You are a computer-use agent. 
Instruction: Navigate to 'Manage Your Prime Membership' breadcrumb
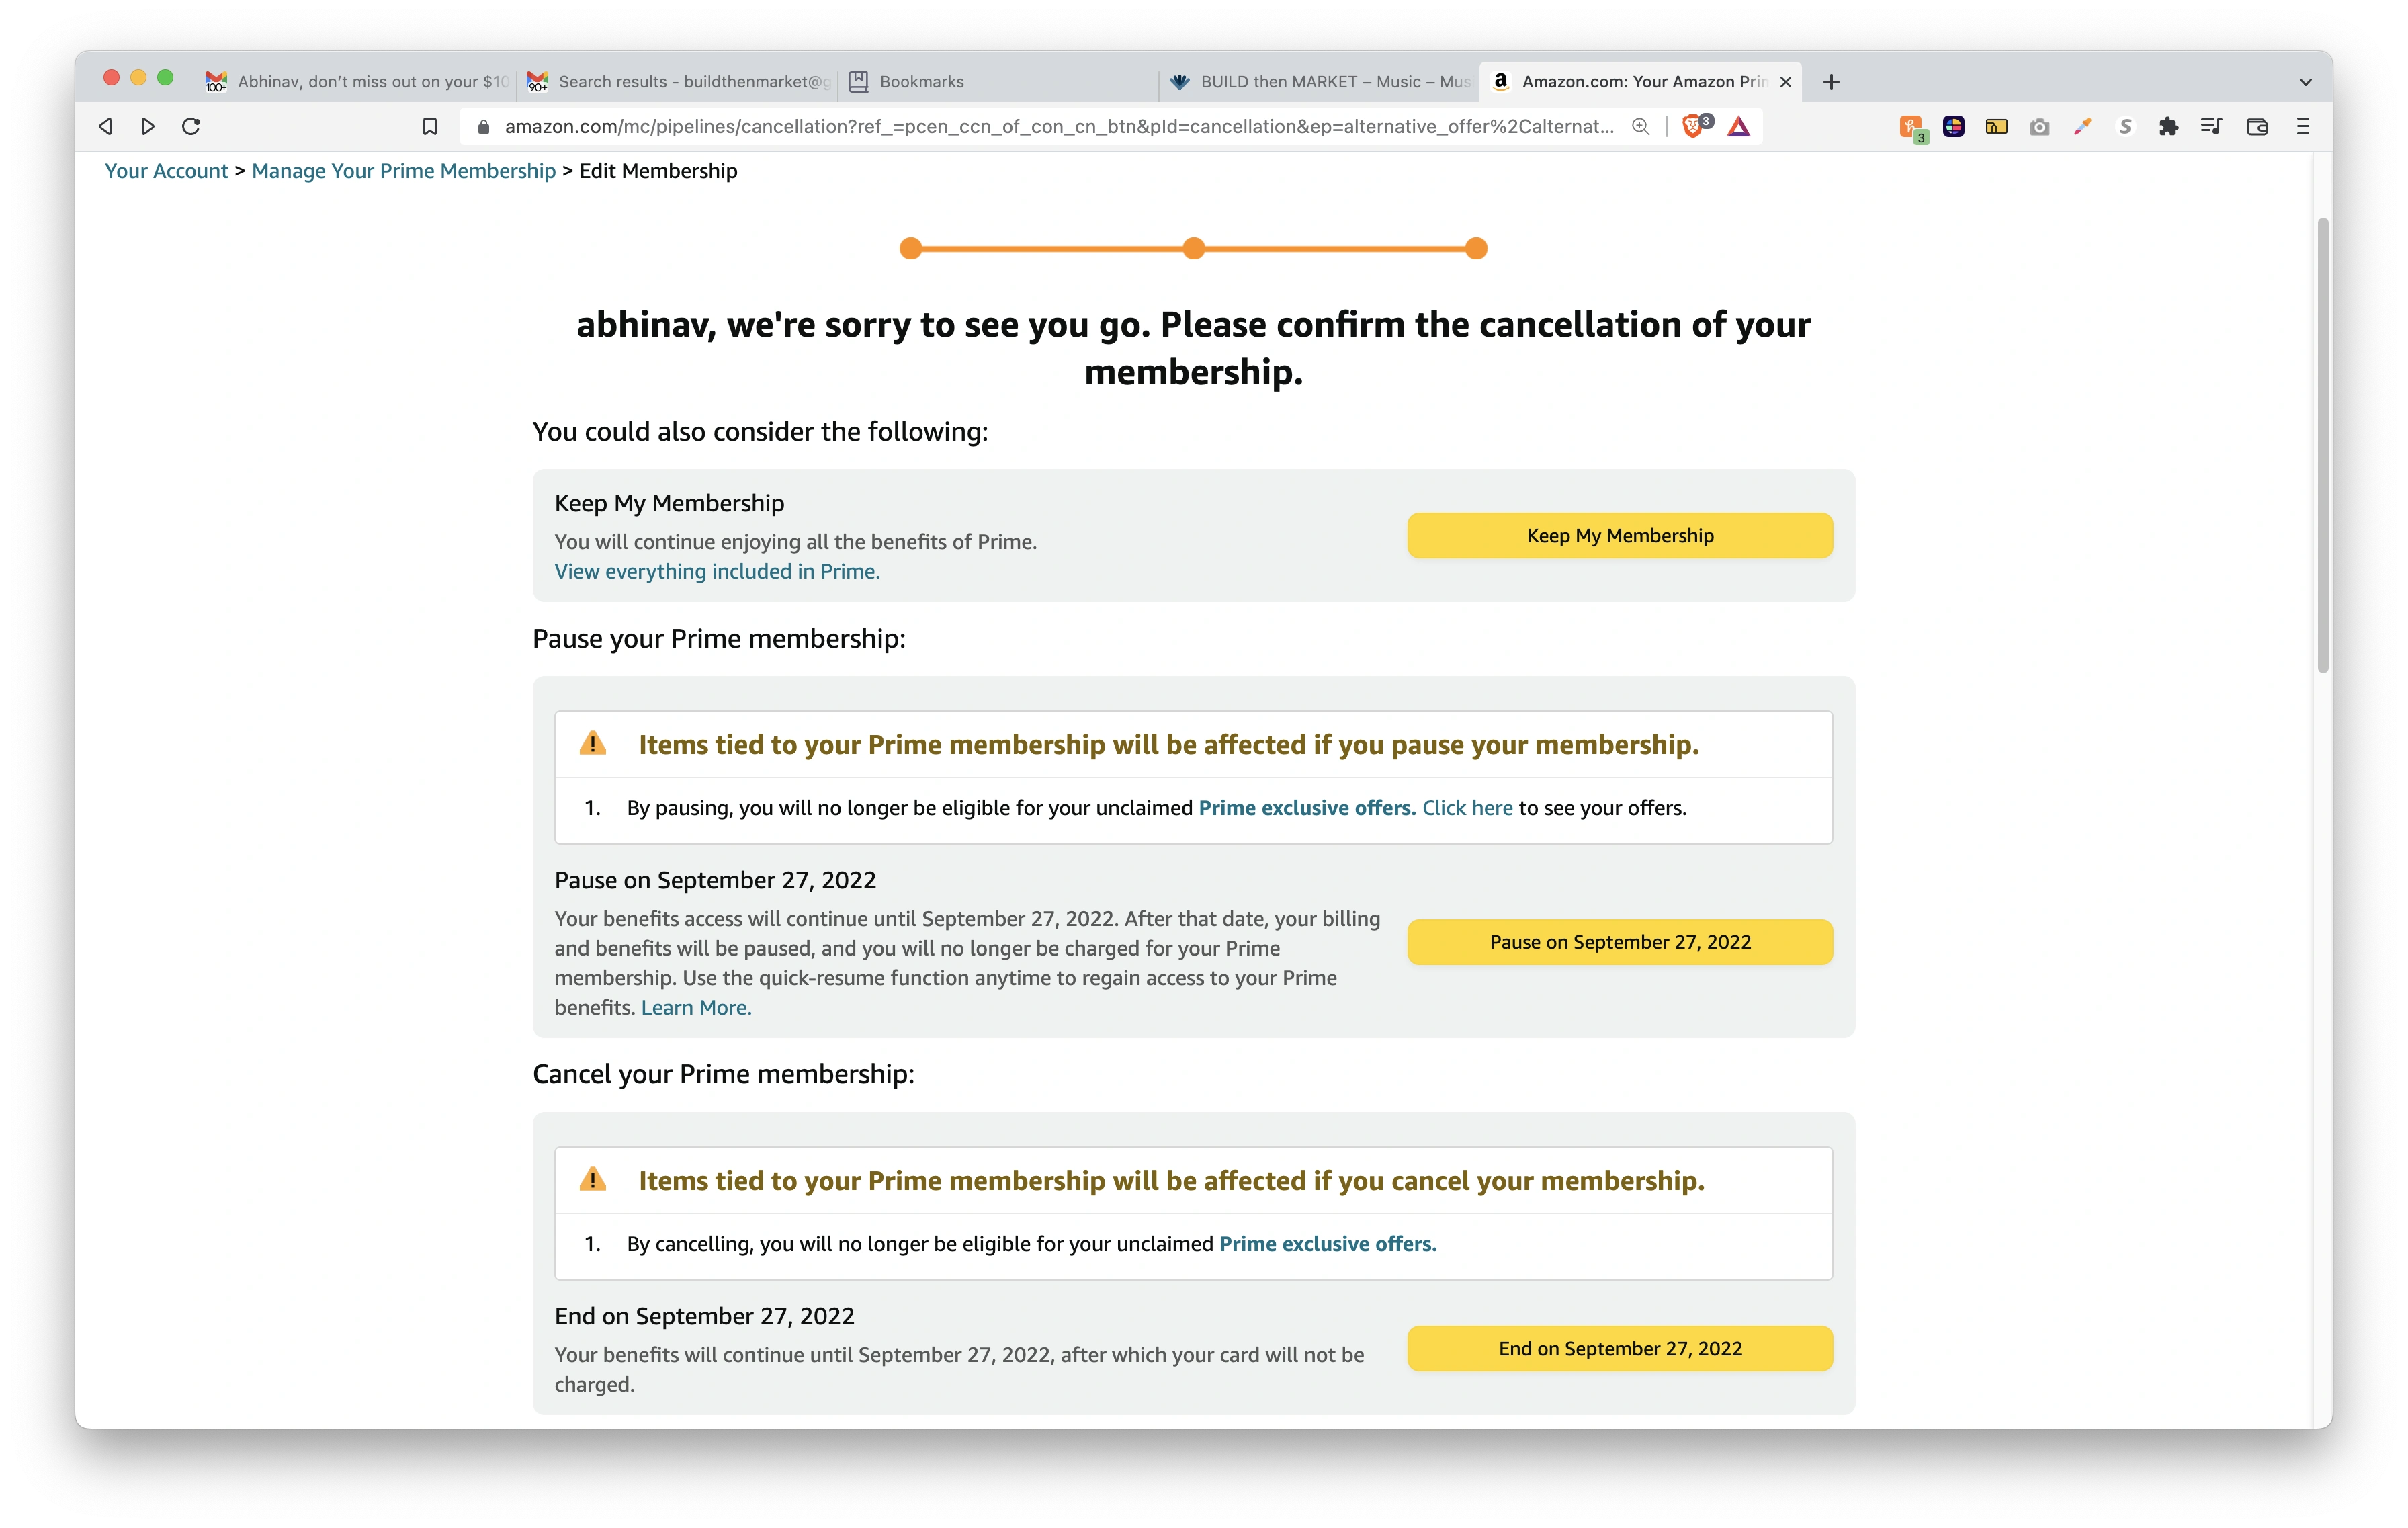pos(403,171)
